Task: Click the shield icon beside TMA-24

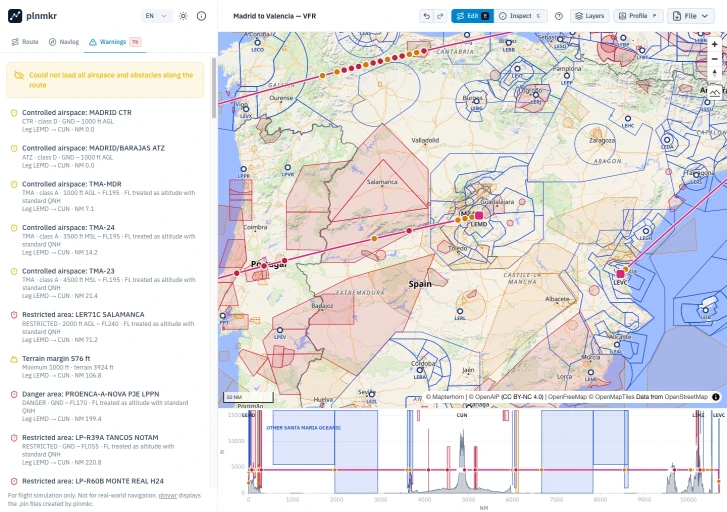Action: [14, 228]
